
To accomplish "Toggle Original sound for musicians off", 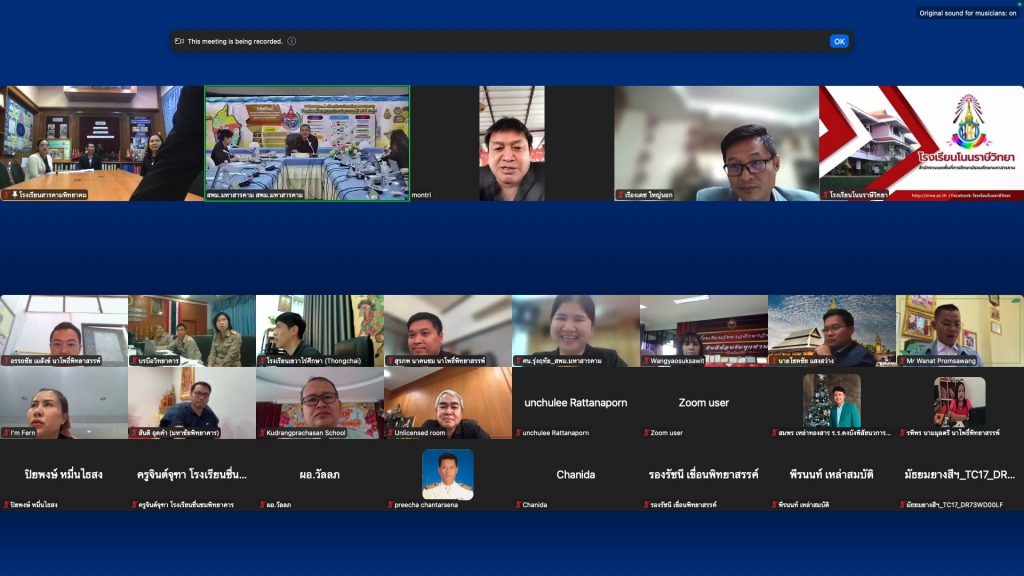I will click(967, 13).
